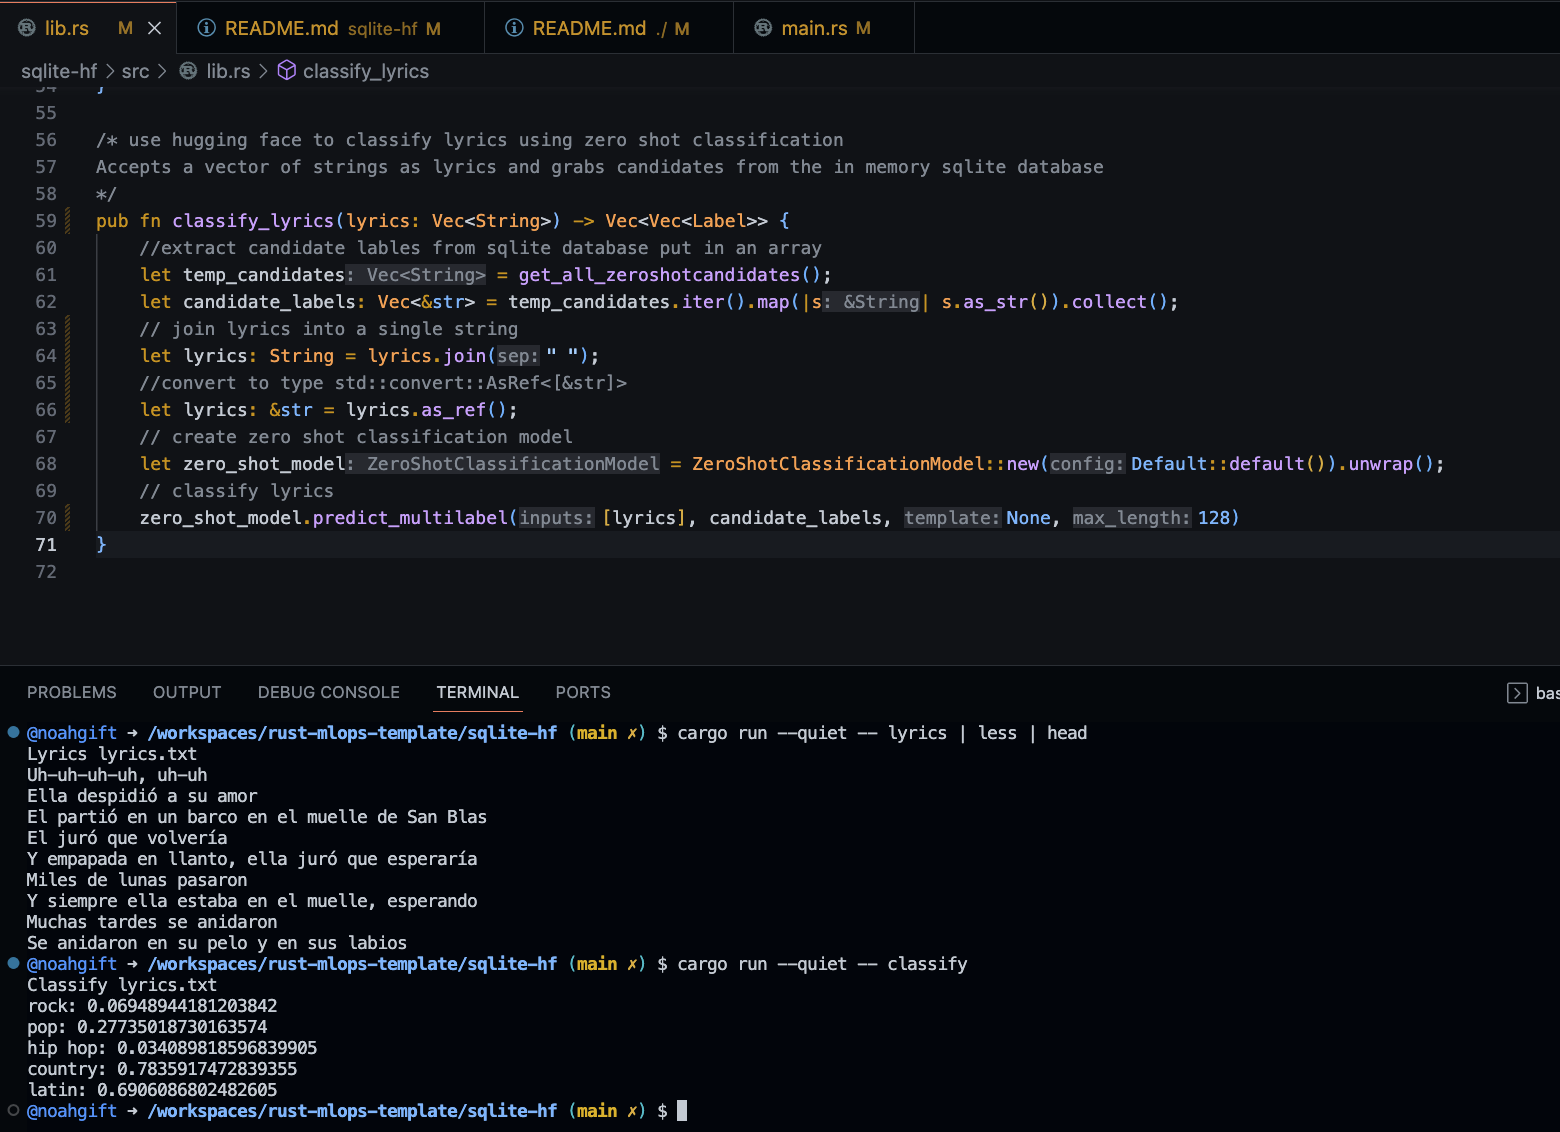
Task: Switch to the lib.rs tab
Action: (88, 28)
